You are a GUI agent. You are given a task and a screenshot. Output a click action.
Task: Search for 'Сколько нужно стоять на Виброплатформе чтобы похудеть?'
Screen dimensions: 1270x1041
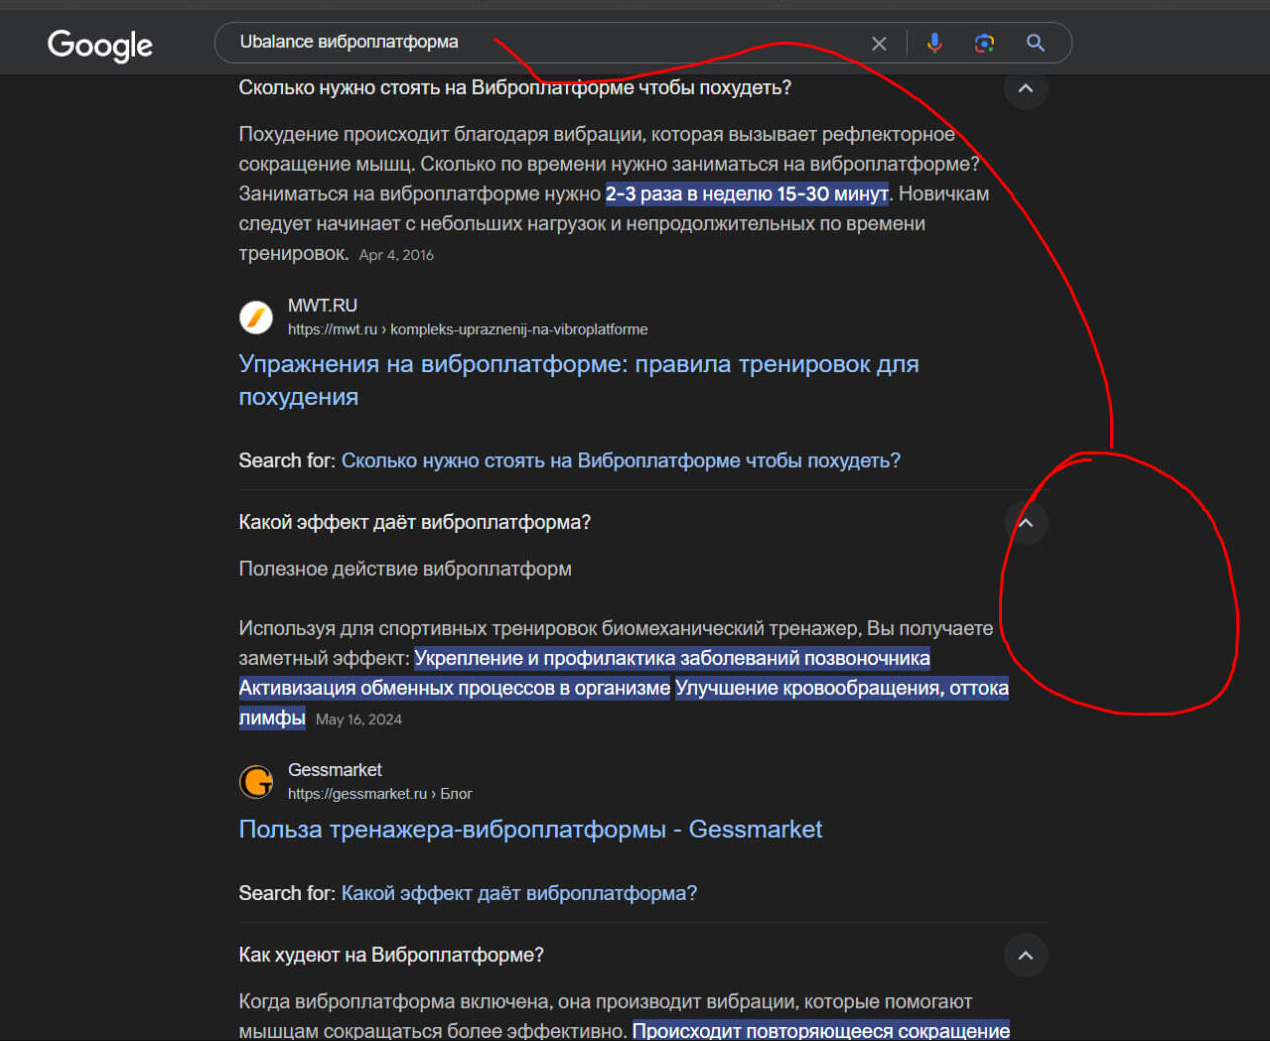[620, 461]
